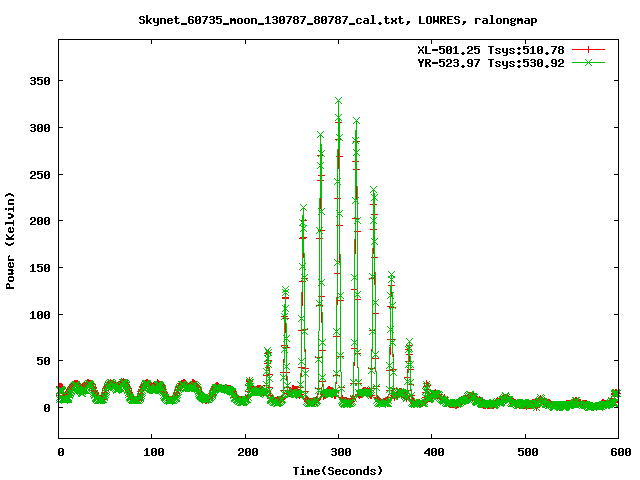Click x-axis tick label 100
This screenshot has width=640, height=480.
click(x=154, y=452)
